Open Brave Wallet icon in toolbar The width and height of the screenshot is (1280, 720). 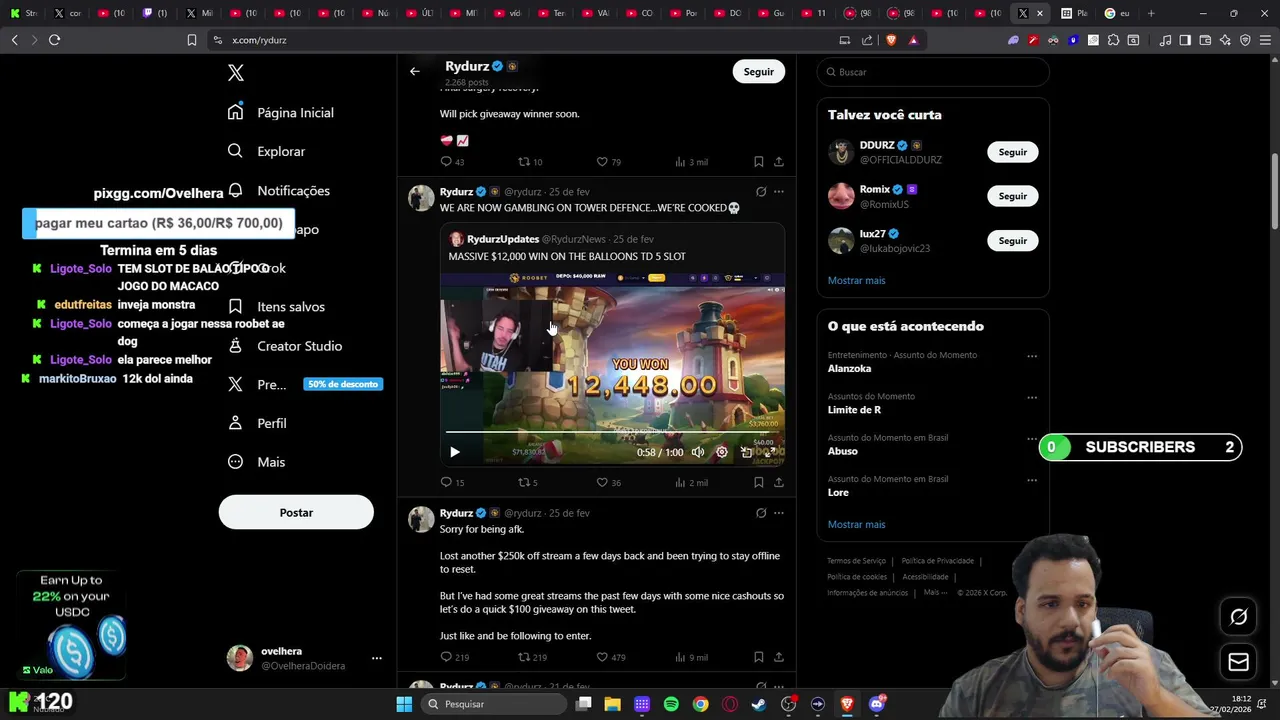[x=1205, y=40]
